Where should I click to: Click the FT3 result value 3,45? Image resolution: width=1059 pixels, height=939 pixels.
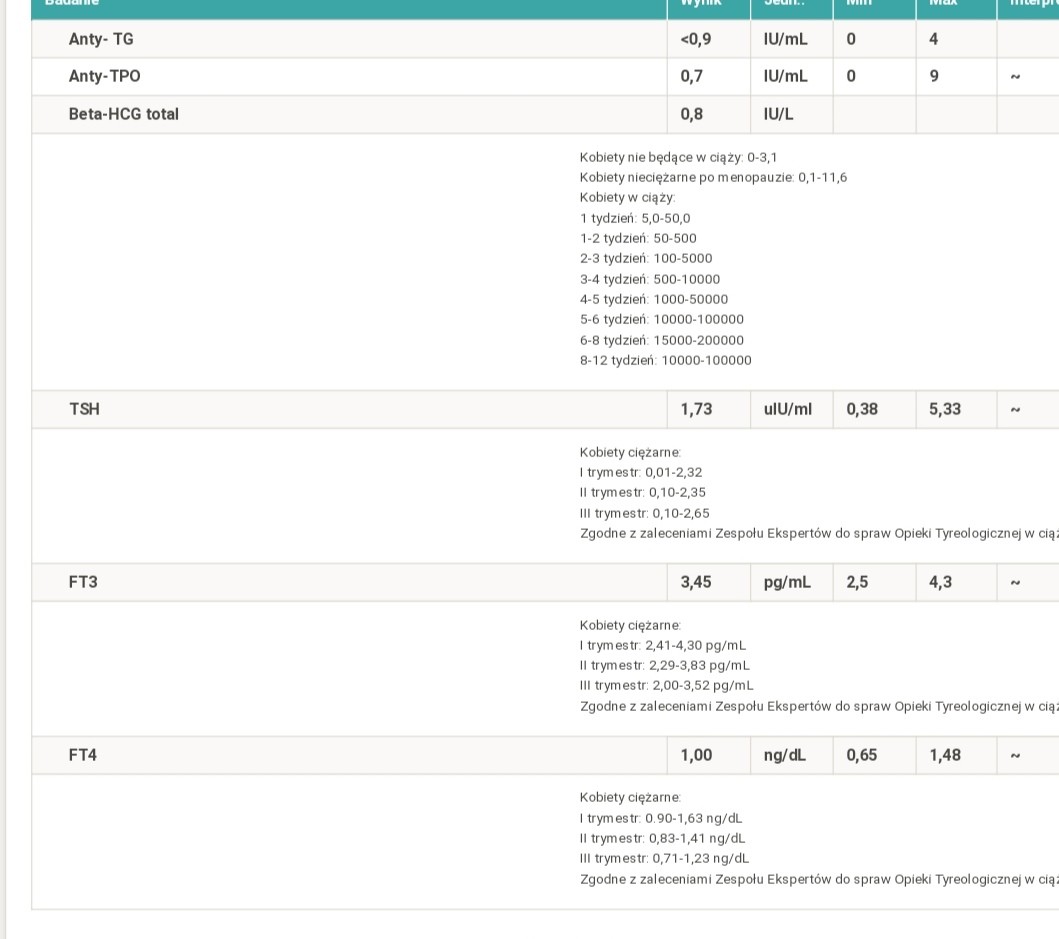pyautogui.click(x=696, y=583)
